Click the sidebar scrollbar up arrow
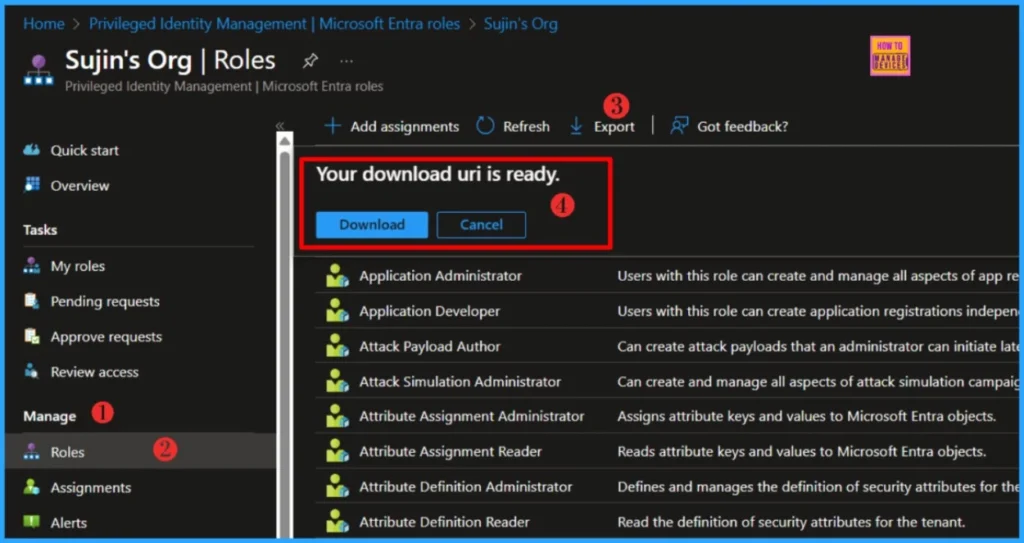Viewport: 1024px width, 543px height. point(285,141)
